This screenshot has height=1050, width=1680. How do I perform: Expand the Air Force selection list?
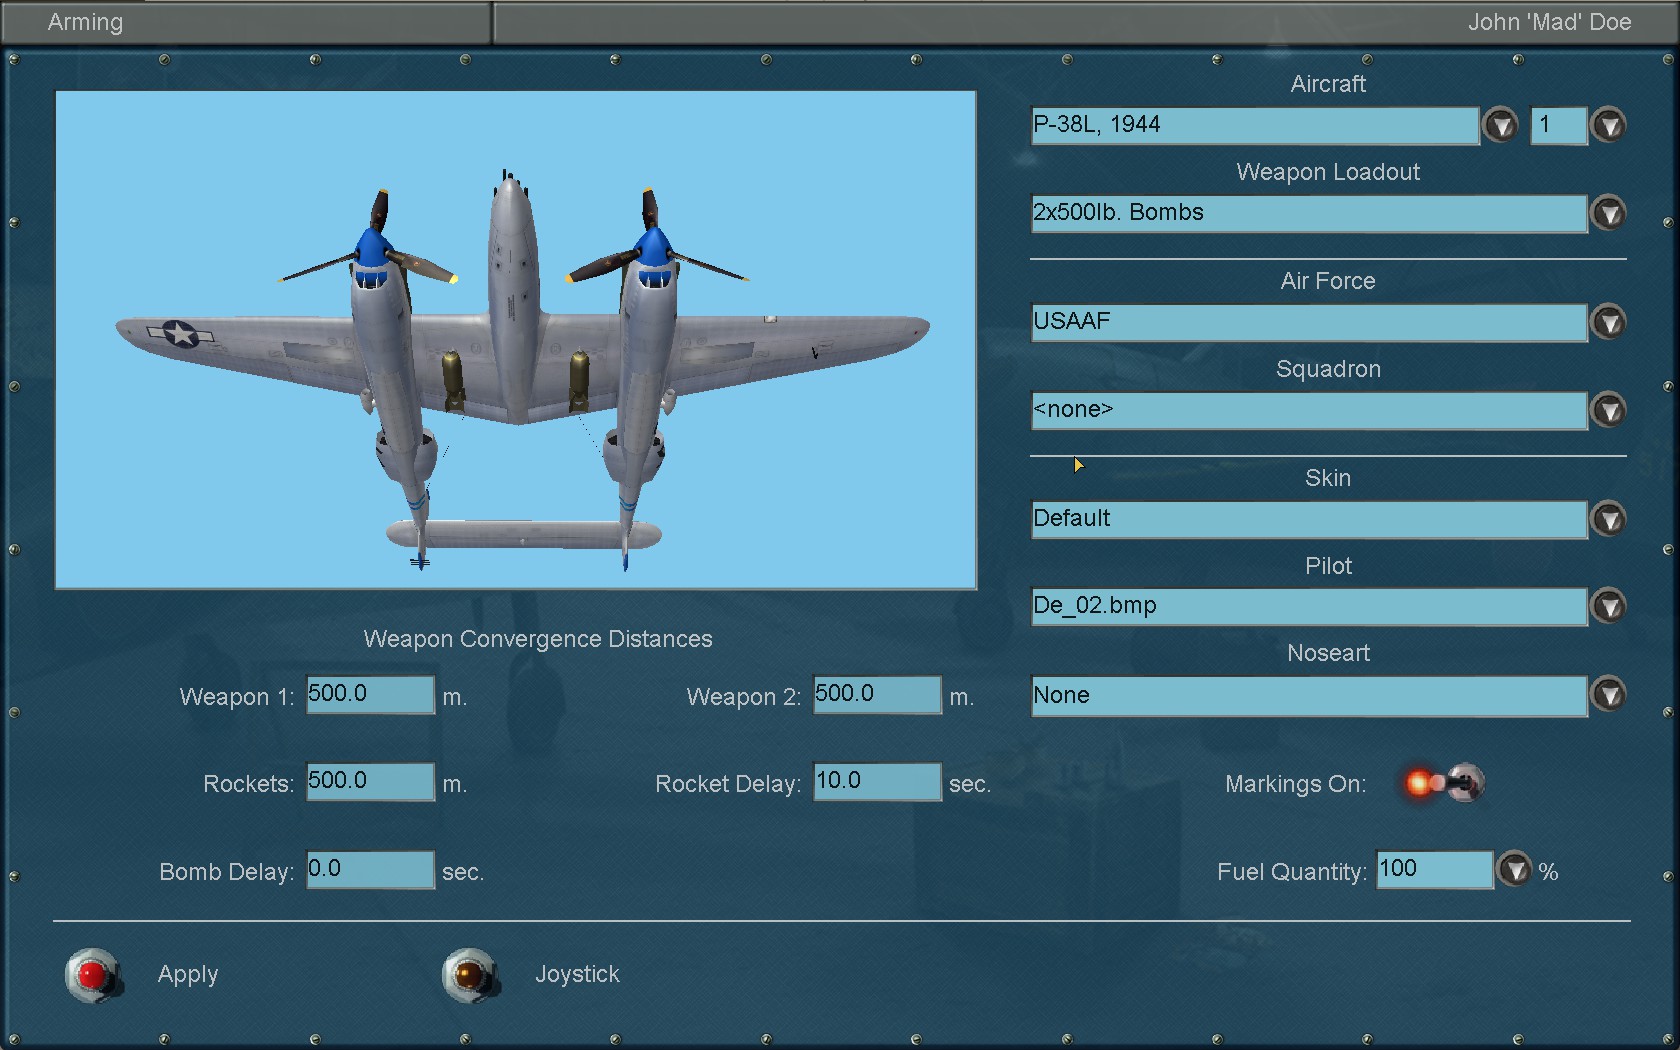[x=1608, y=322]
